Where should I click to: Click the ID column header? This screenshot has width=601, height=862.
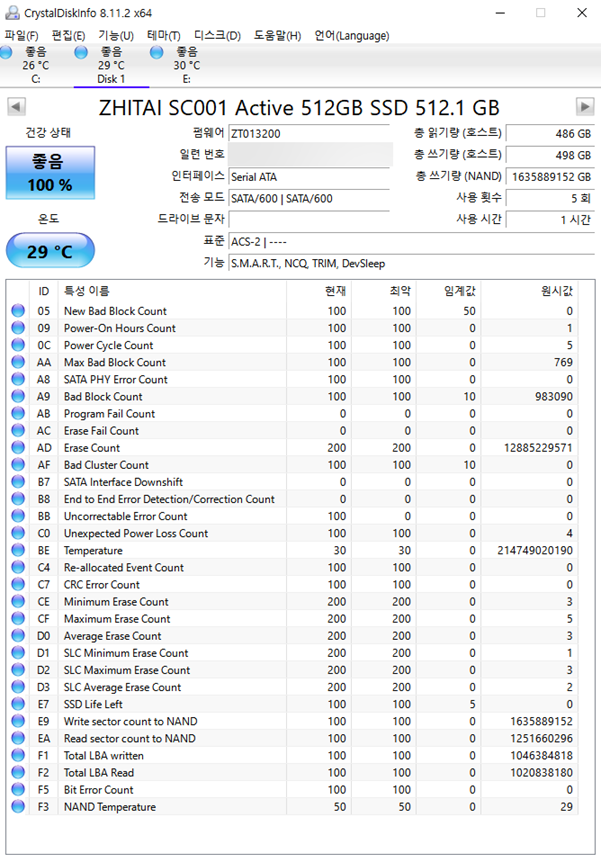point(43,291)
